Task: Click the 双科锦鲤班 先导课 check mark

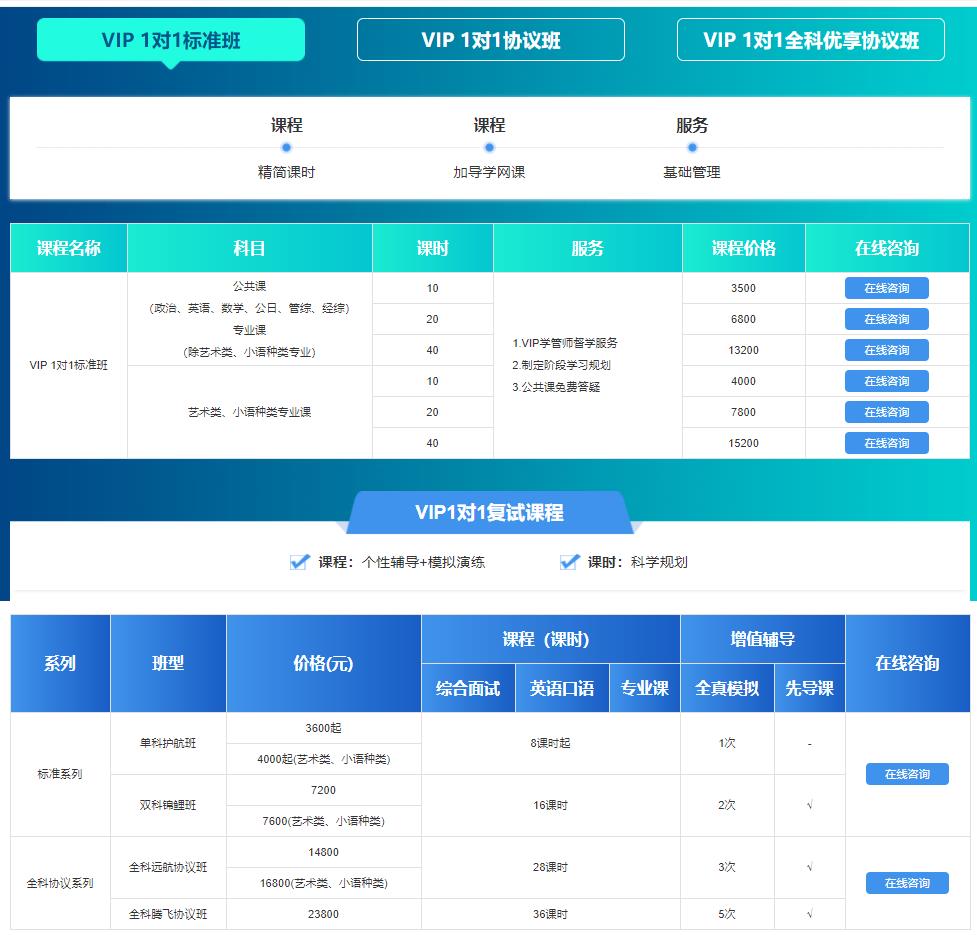Action: [809, 805]
